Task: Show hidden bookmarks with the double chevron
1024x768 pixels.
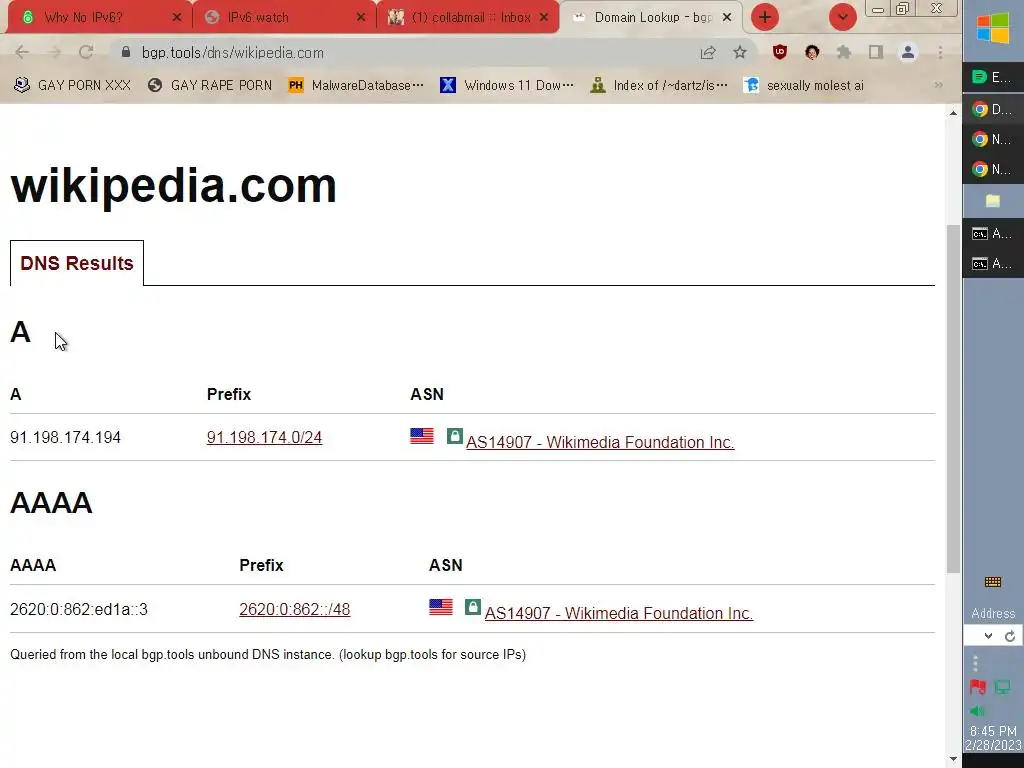Action: tap(938, 85)
